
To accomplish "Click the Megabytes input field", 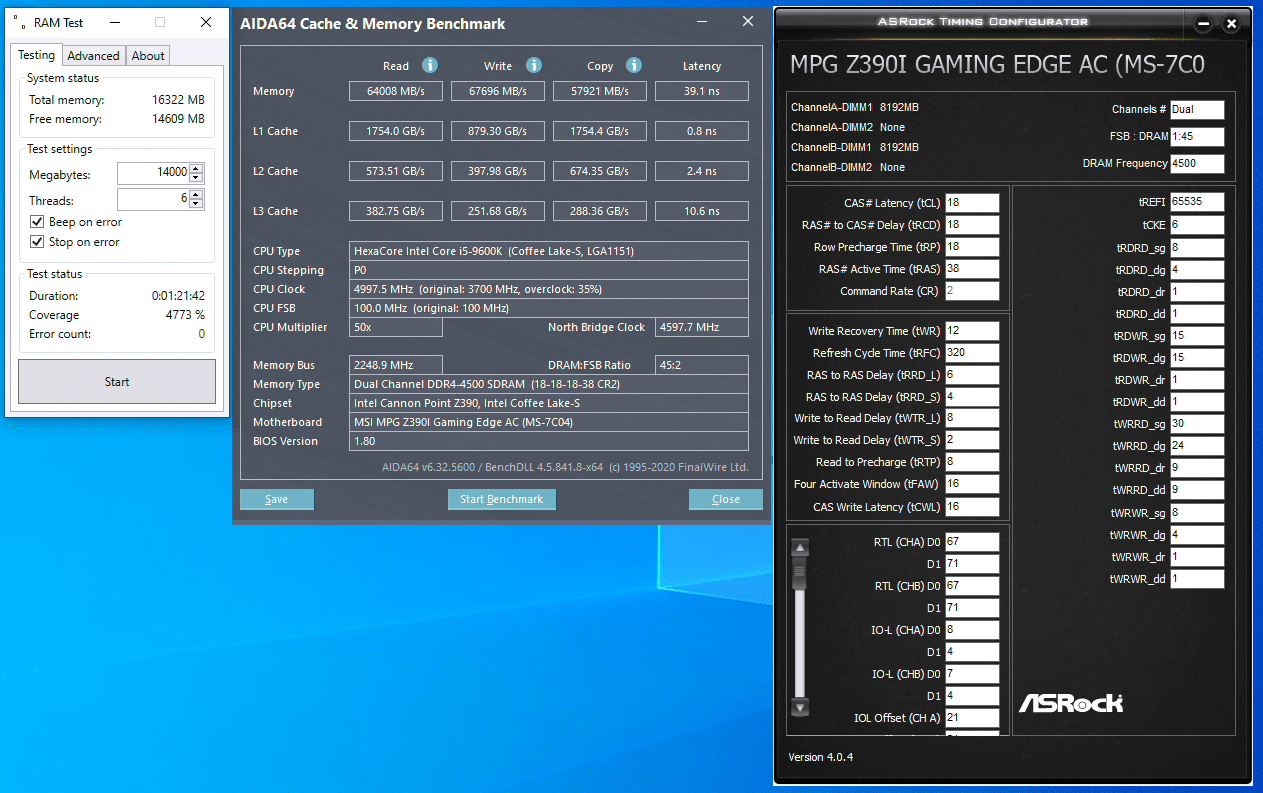I will point(153,173).
